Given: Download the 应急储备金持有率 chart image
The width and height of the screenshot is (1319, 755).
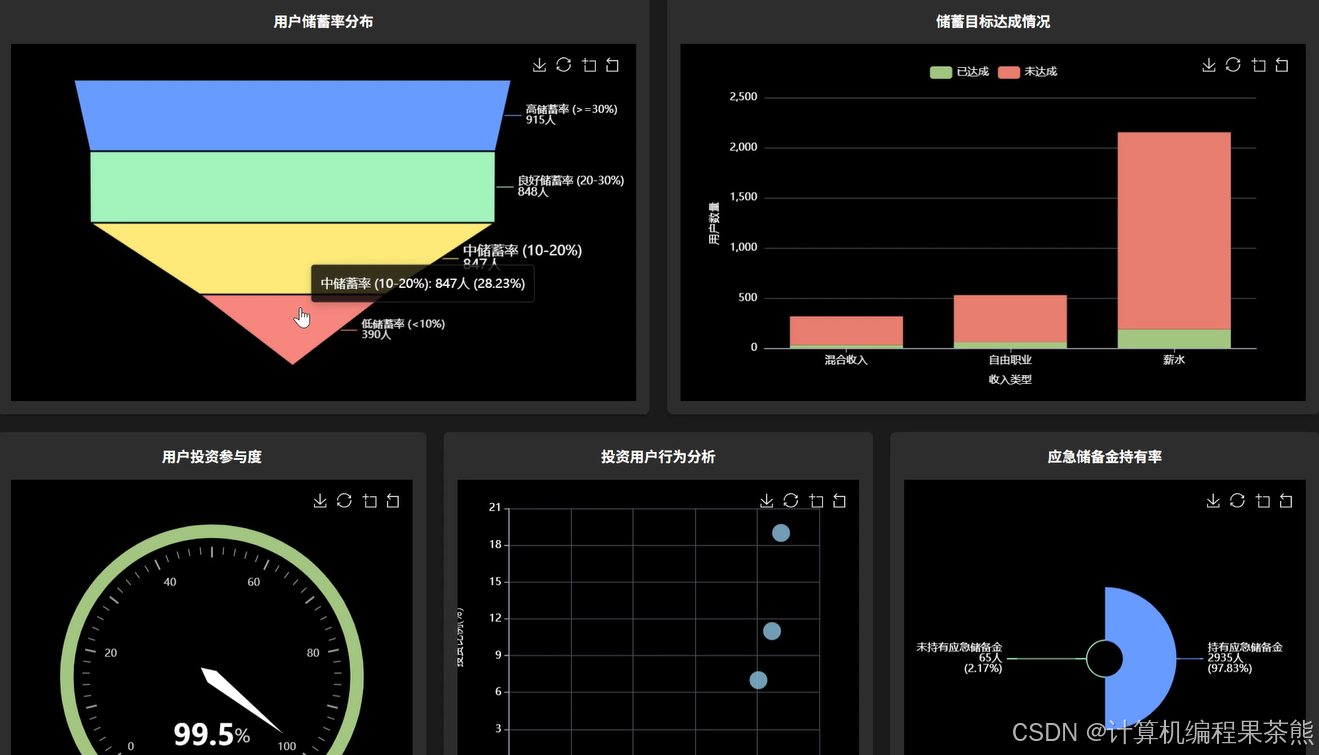Looking at the screenshot, I should coord(1213,501).
